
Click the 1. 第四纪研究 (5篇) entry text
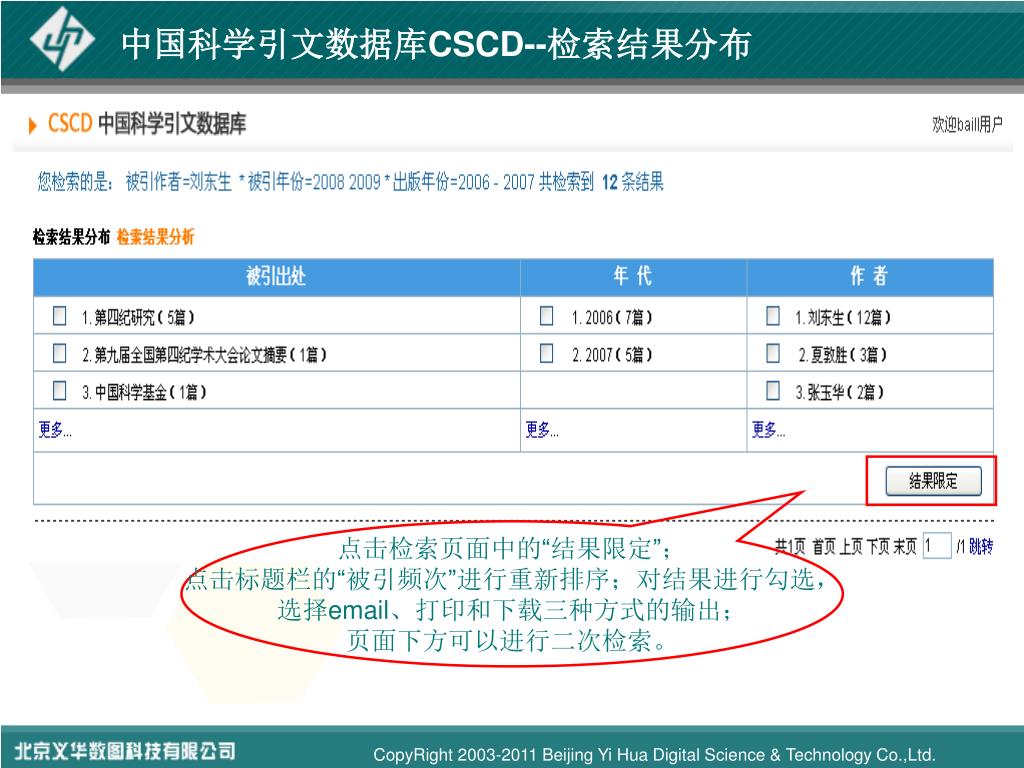pos(138,317)
